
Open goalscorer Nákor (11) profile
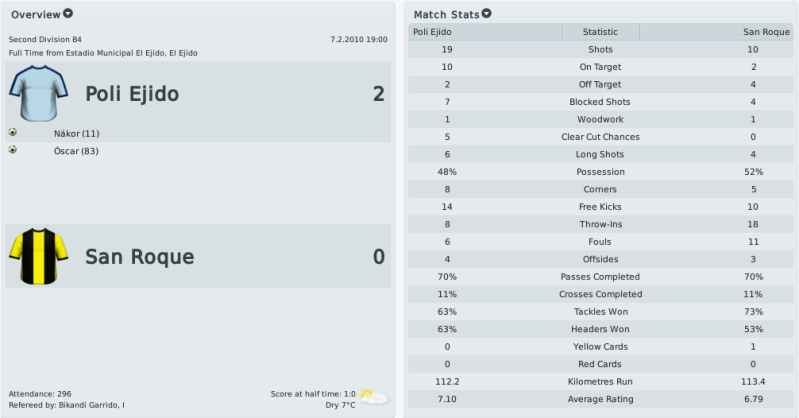(x=76, y=134)
